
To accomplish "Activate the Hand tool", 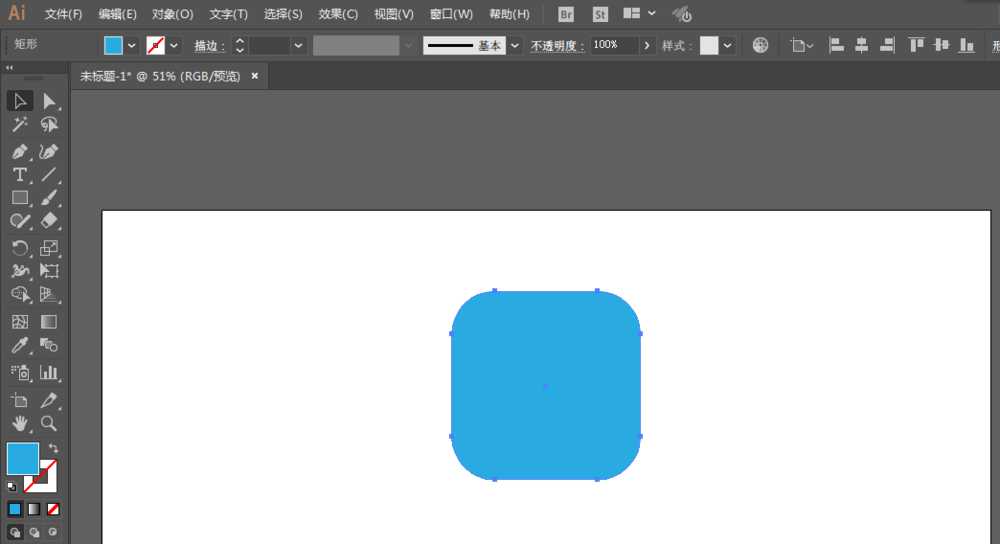I will (x=19, y=424).
